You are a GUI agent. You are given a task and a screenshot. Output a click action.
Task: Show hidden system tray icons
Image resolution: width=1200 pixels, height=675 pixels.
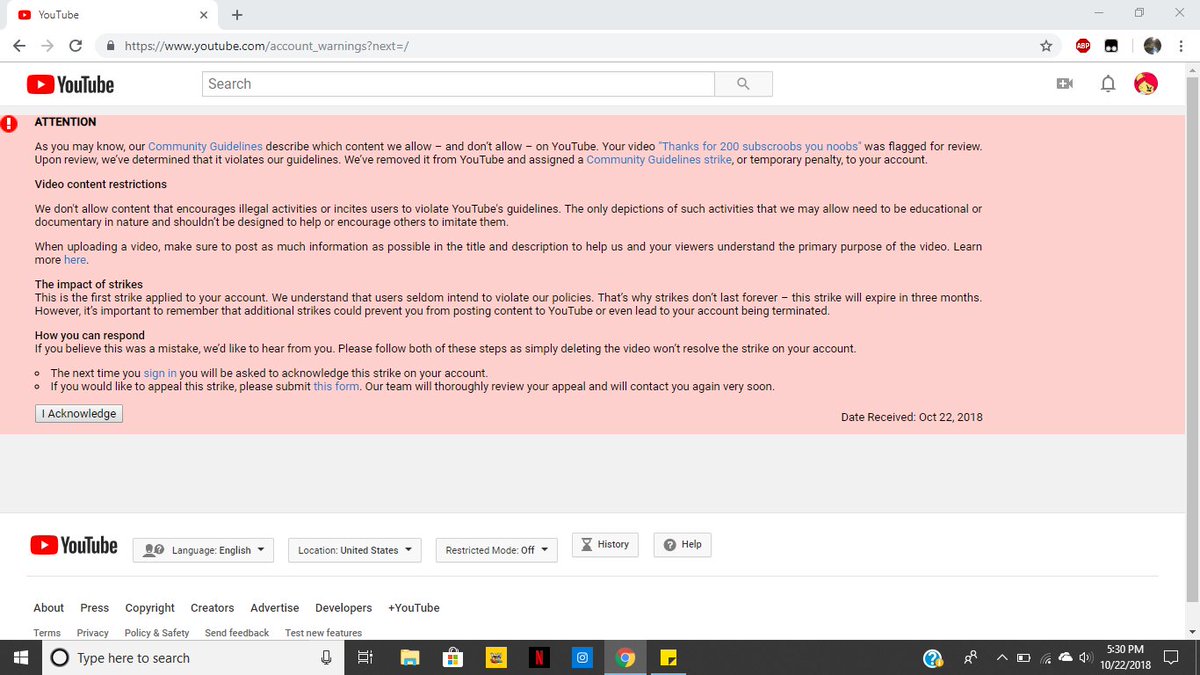click(x=1001, y=657)
